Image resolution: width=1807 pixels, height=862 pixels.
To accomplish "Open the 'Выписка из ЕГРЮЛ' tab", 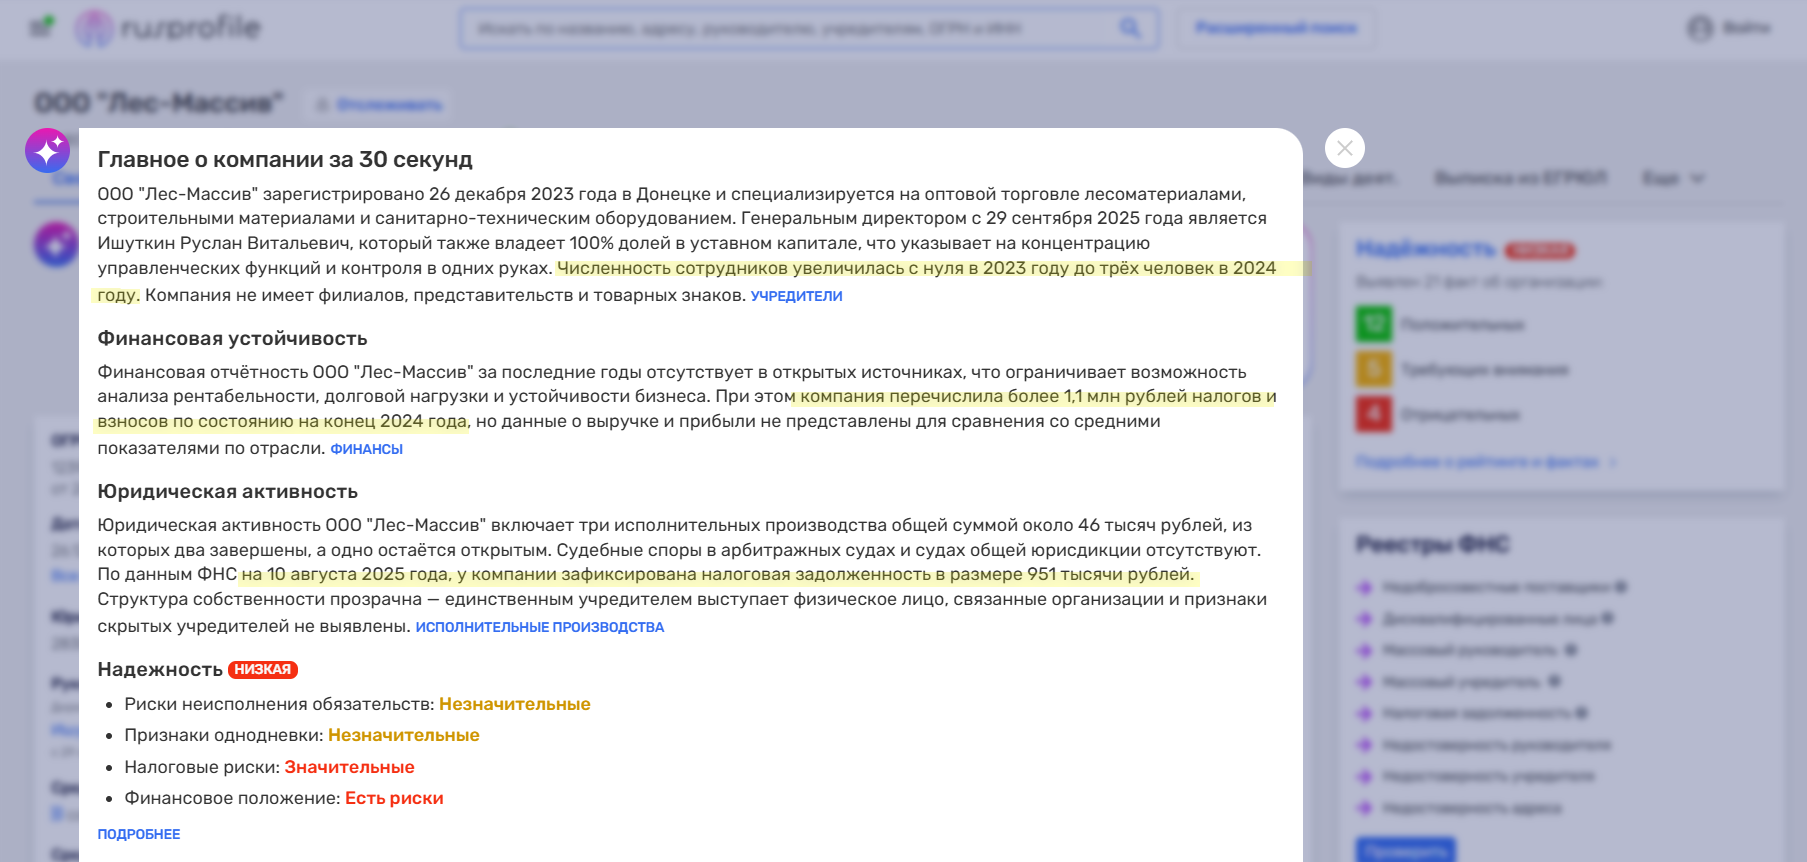I will tap(1520, 178).
